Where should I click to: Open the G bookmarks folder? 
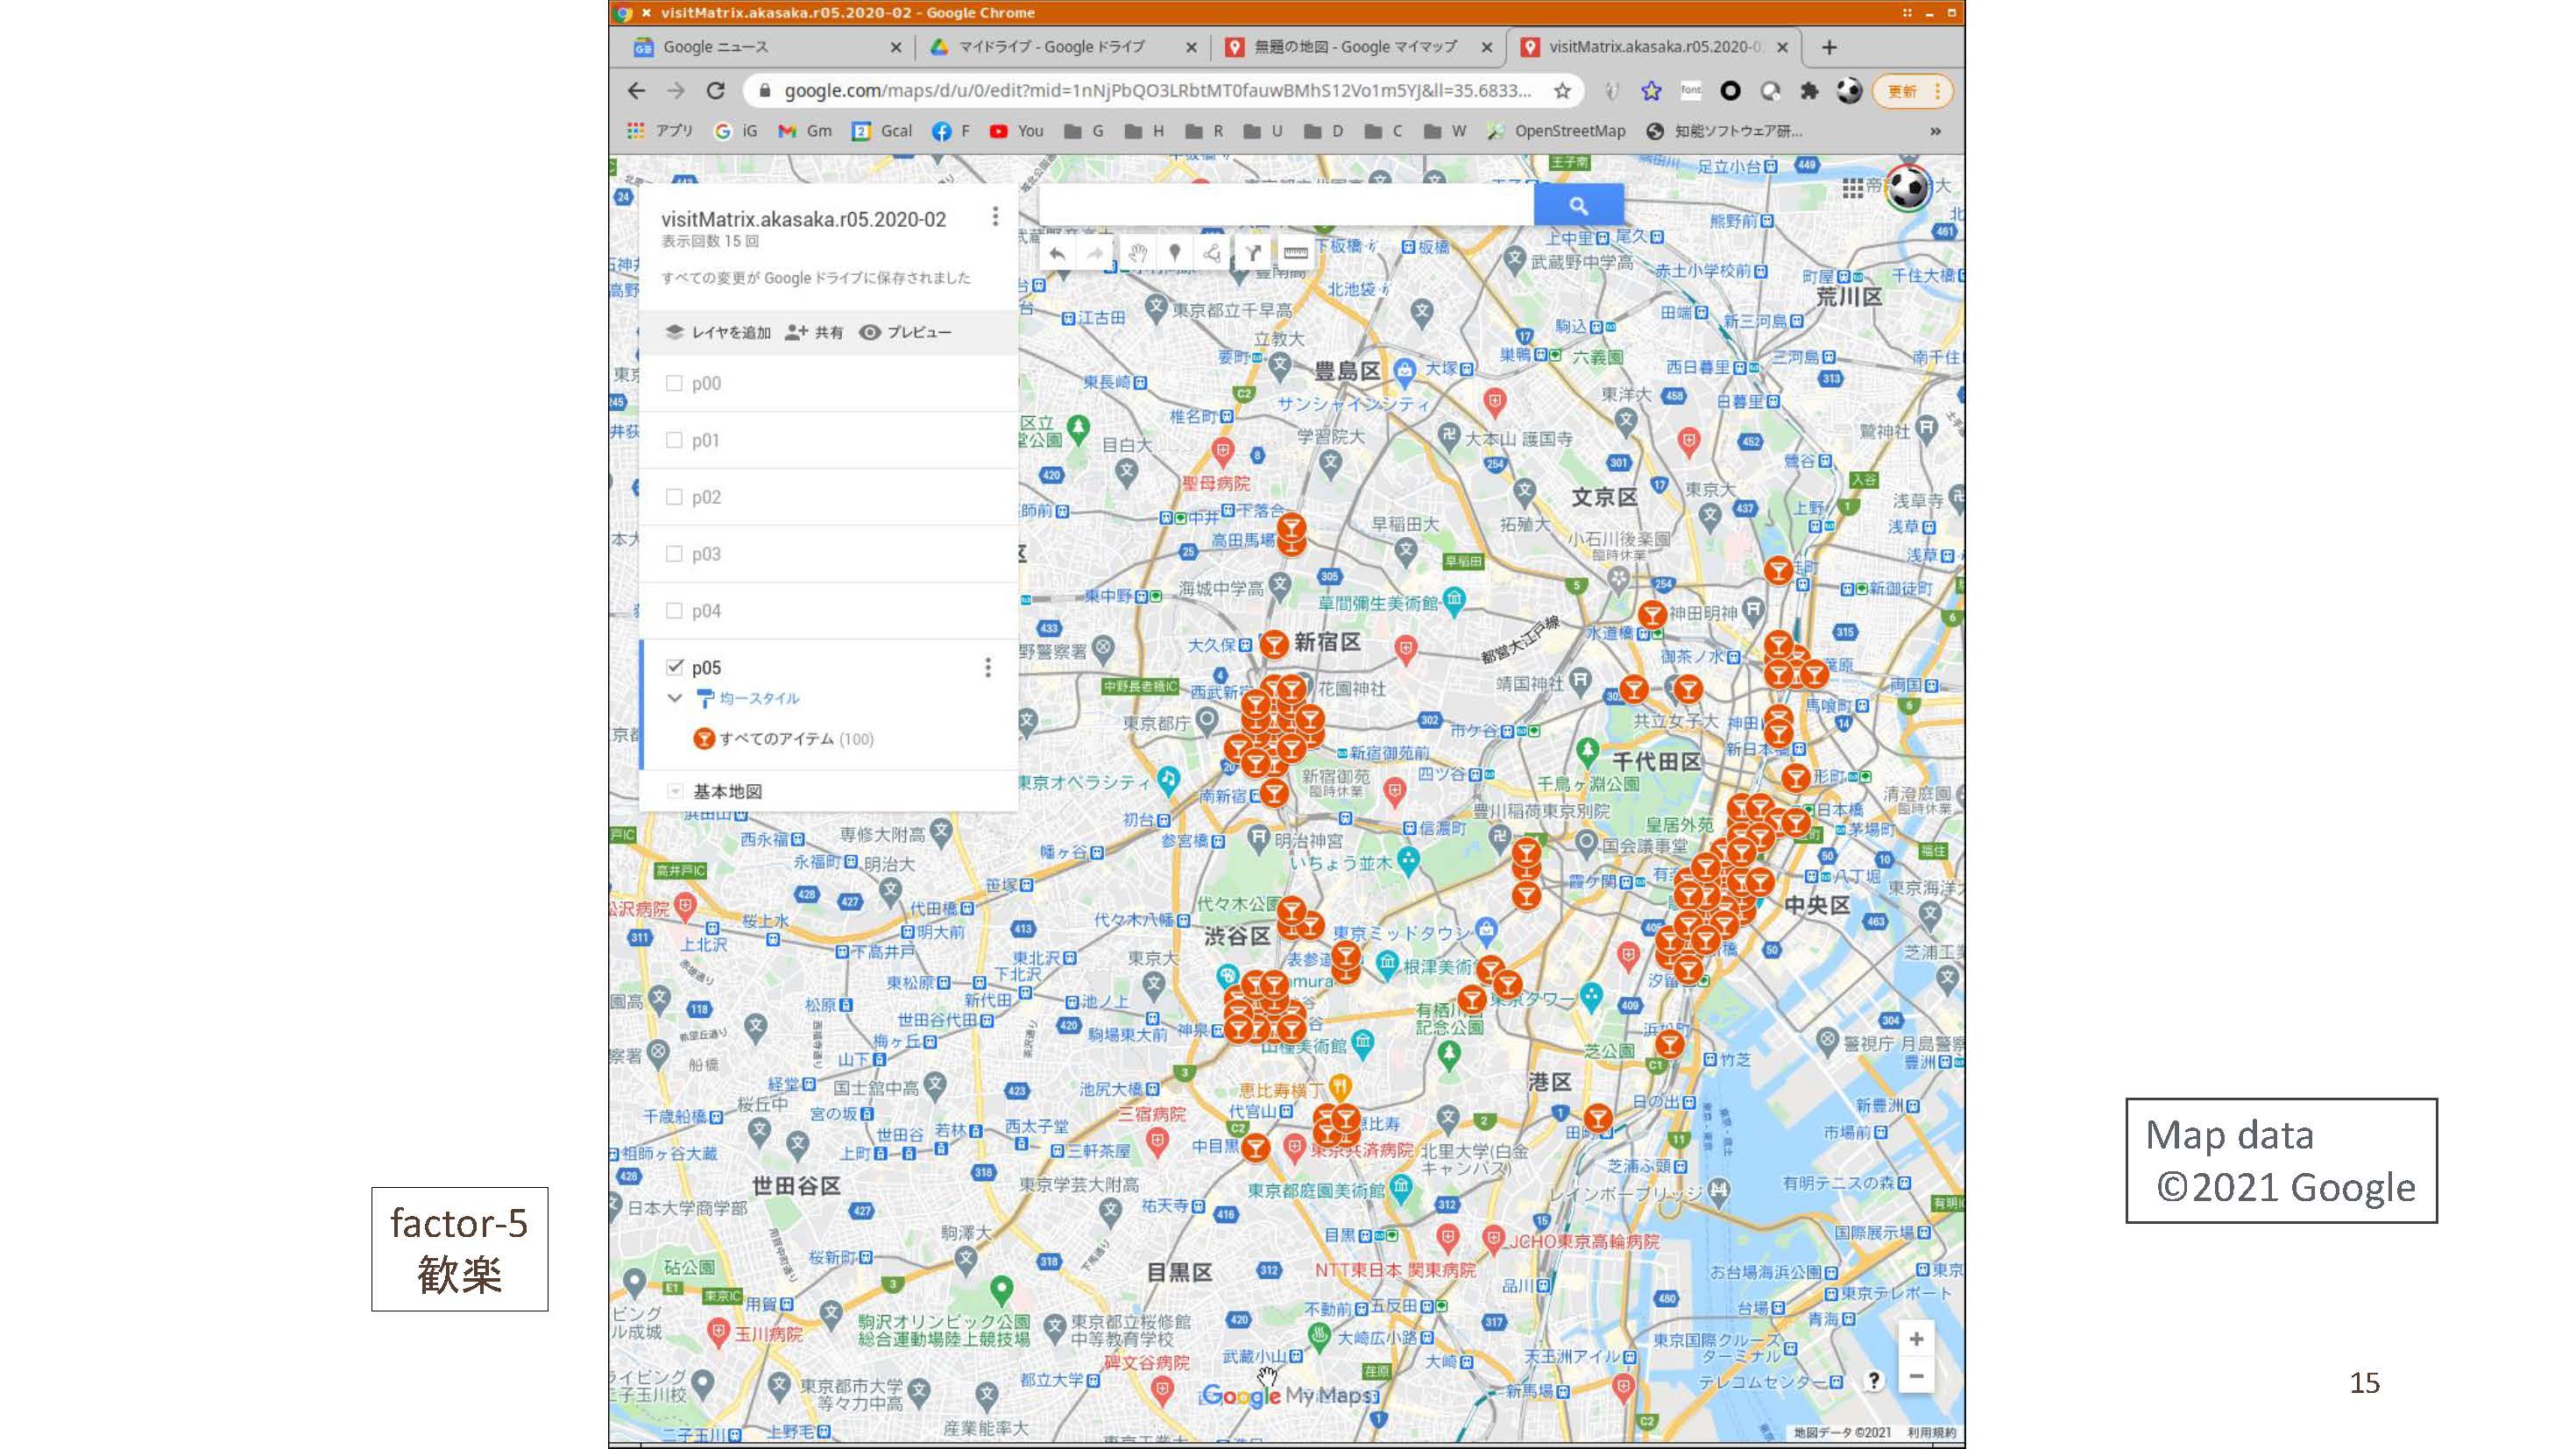tap(1084, 131)
